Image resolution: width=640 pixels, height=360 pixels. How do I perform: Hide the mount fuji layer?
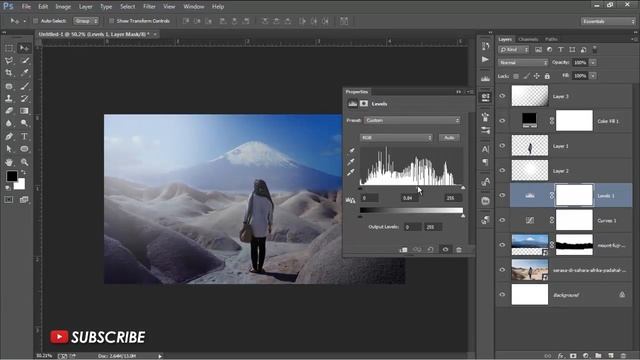coord(502,245)
